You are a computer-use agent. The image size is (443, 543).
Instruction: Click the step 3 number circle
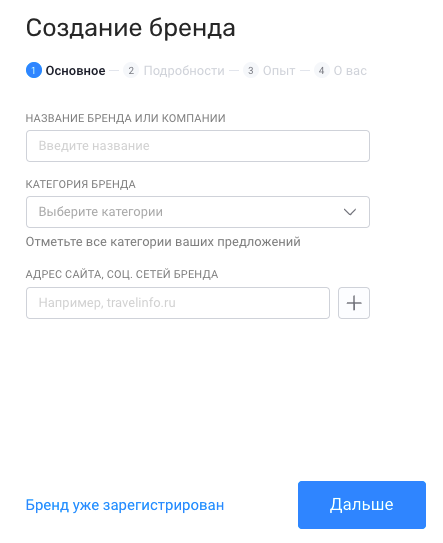pyautogui.click(x=250, y=71)
